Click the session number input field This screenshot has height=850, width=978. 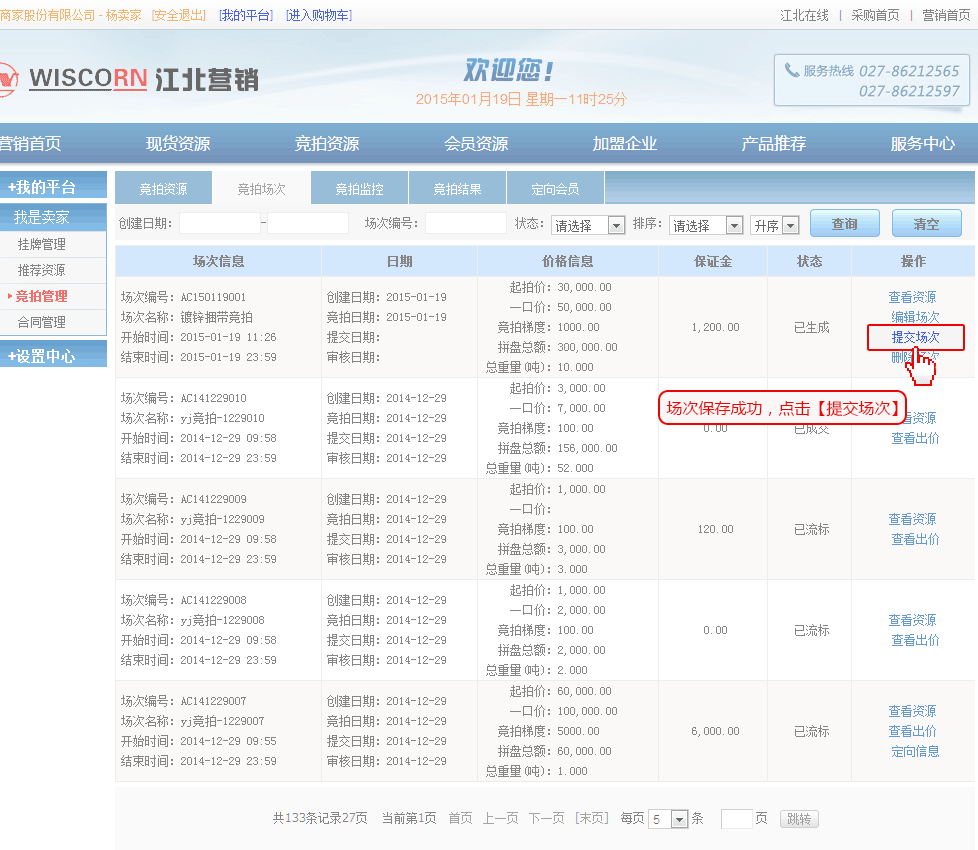point(465,224)
